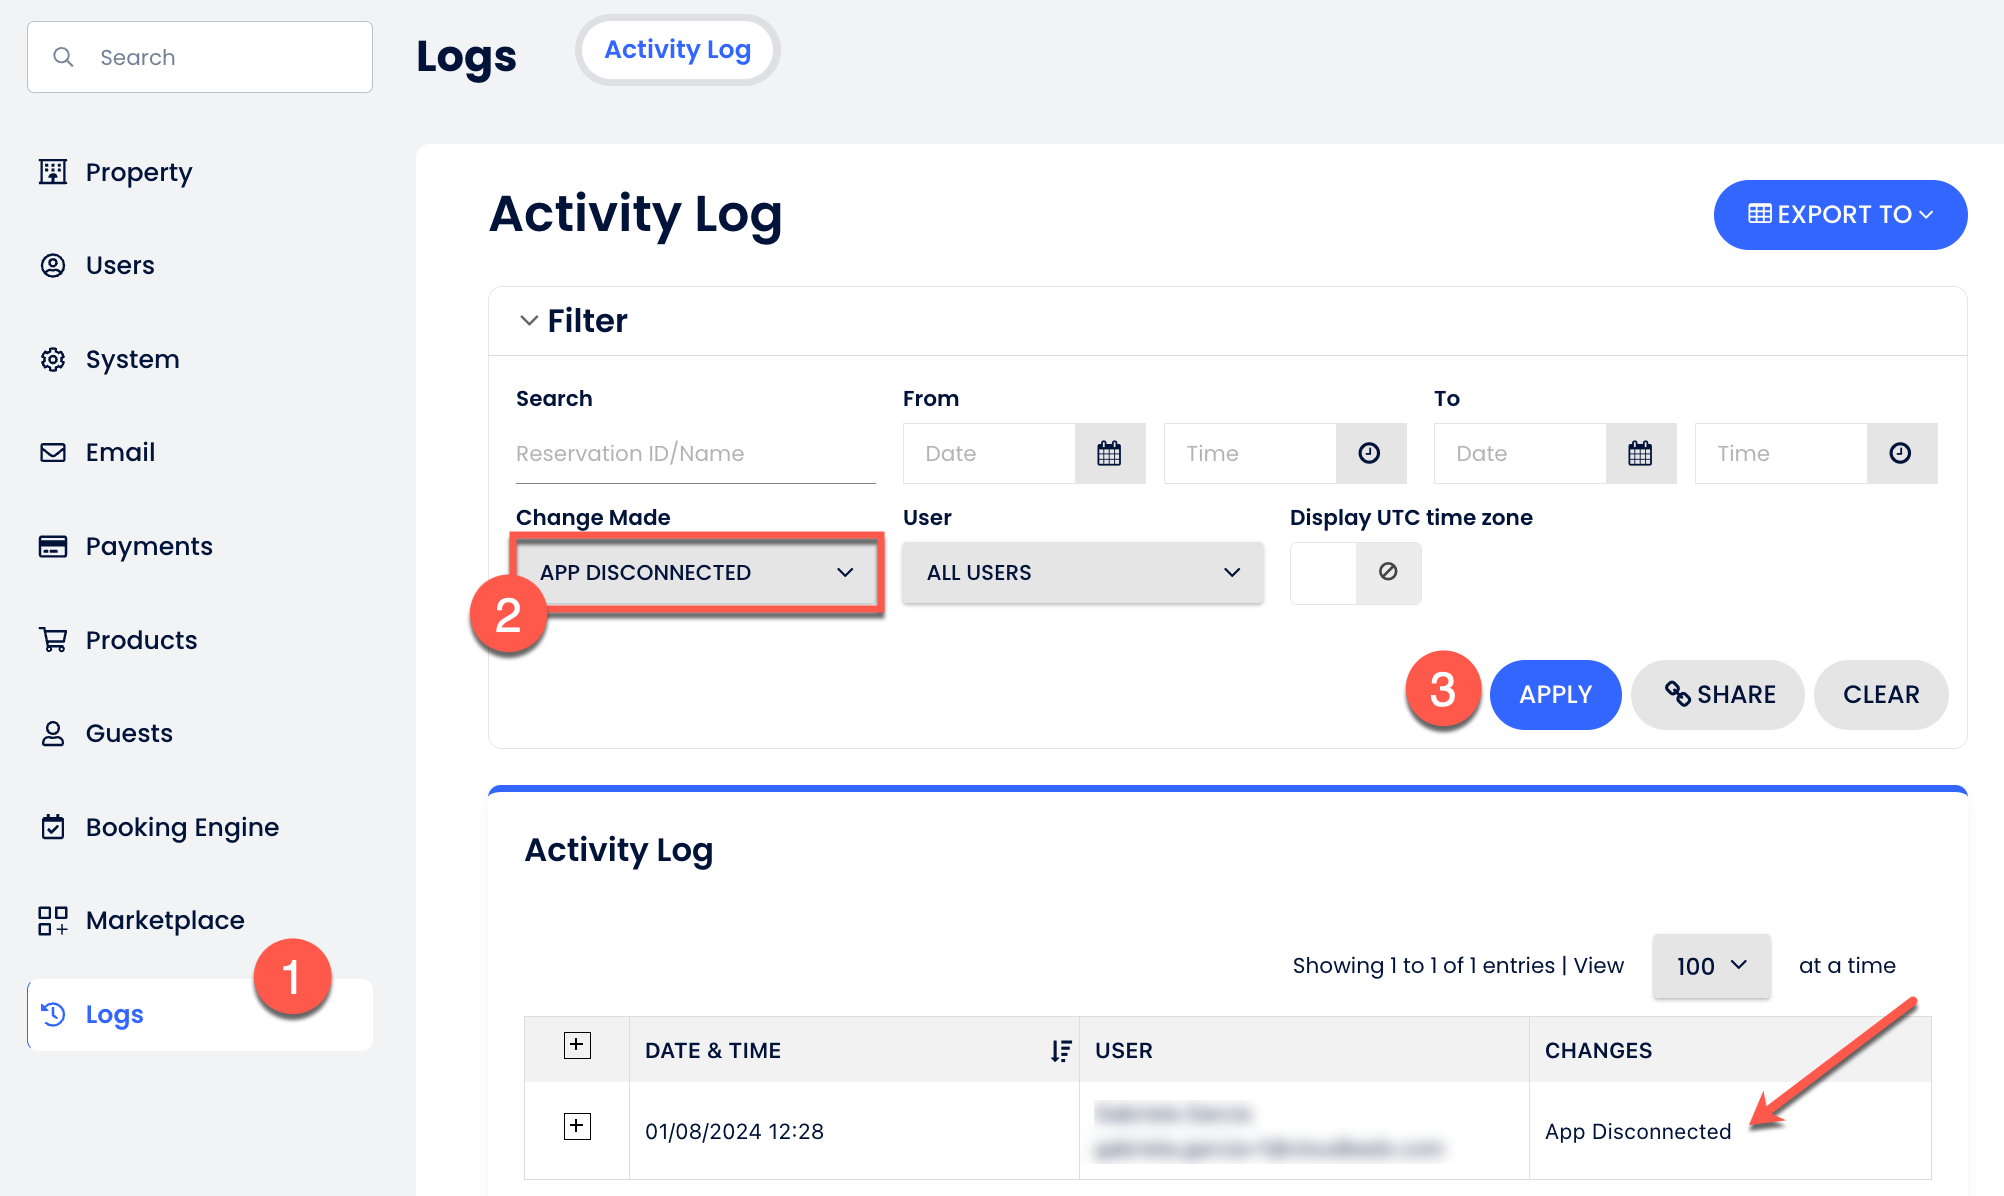
Task: Open the All Users dropdown
Action: [x=1082, y=573]
